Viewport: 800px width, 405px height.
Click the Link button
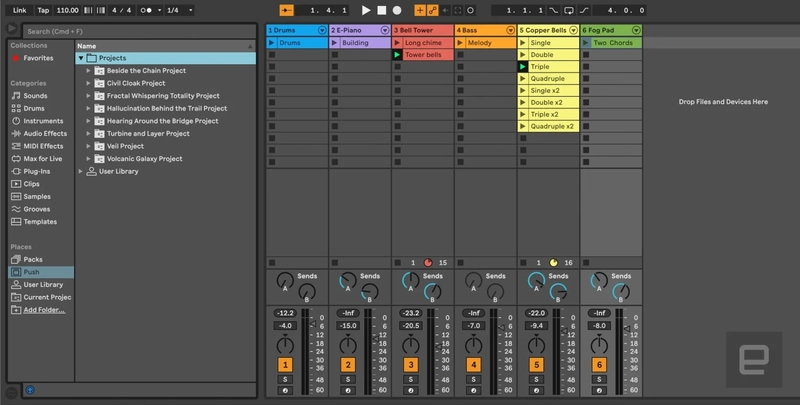(x=19, y=10)
